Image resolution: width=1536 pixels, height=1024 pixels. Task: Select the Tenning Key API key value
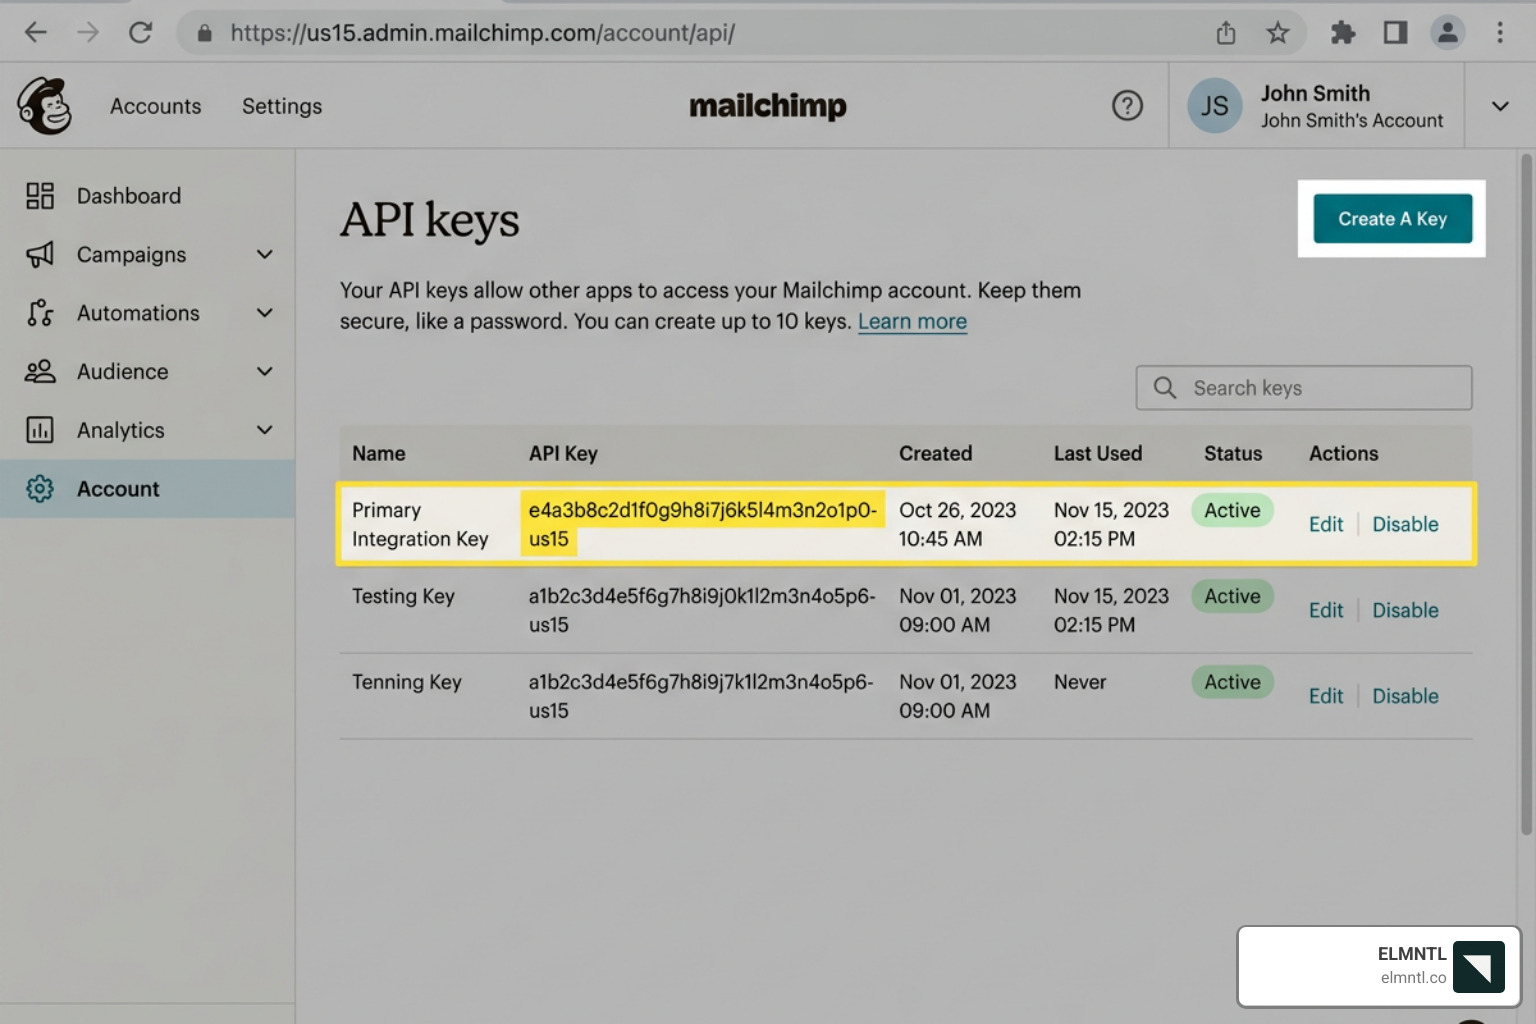[701, 696]
